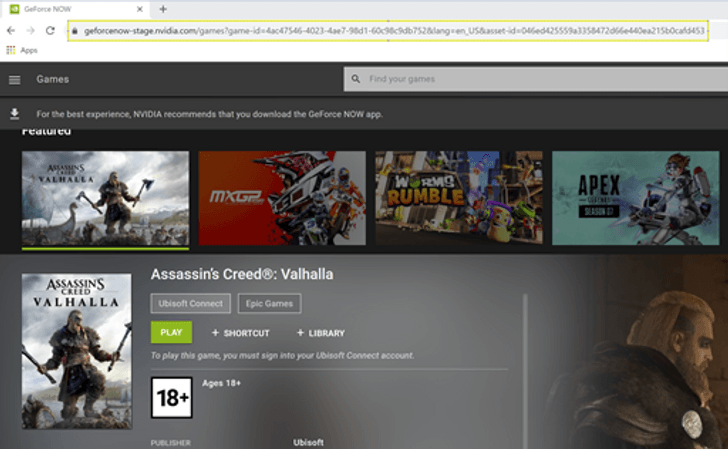Screen dimensions: 728x449
Task: Close the GeForce NOW tab
Action: pos(140,9)
